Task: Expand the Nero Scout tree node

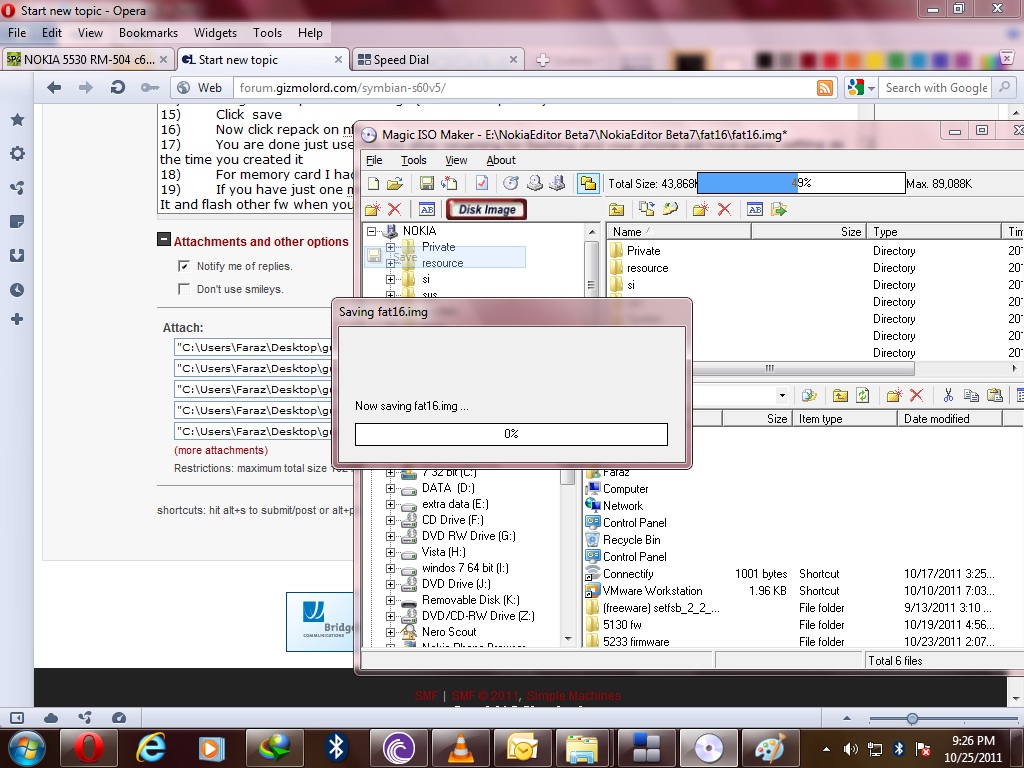Action: 391,632
